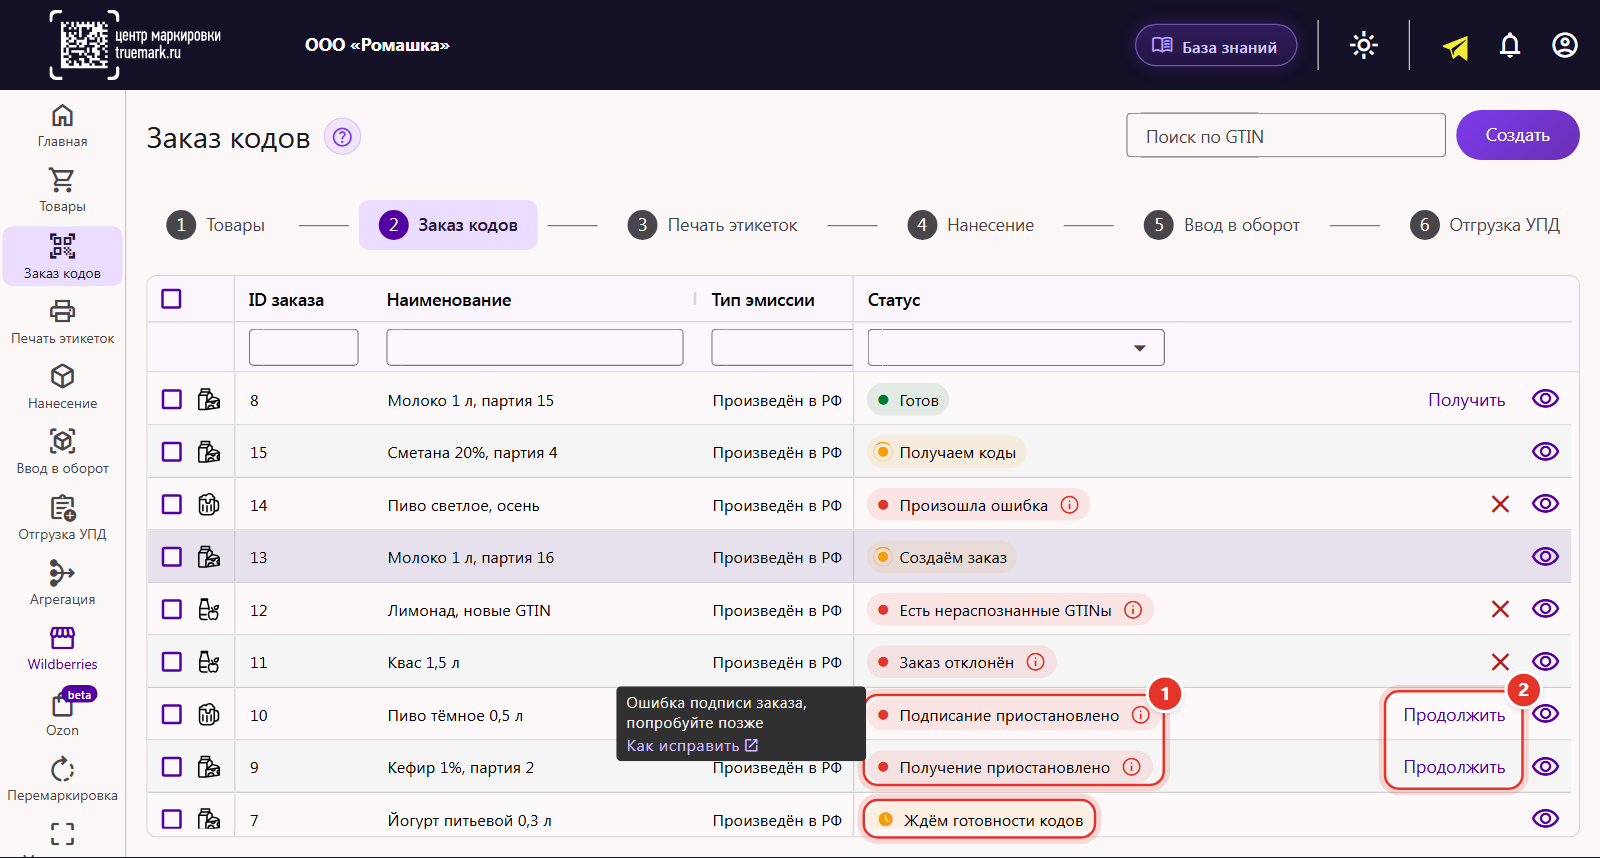Toggle light theme sun icon

coord(1364,45)
